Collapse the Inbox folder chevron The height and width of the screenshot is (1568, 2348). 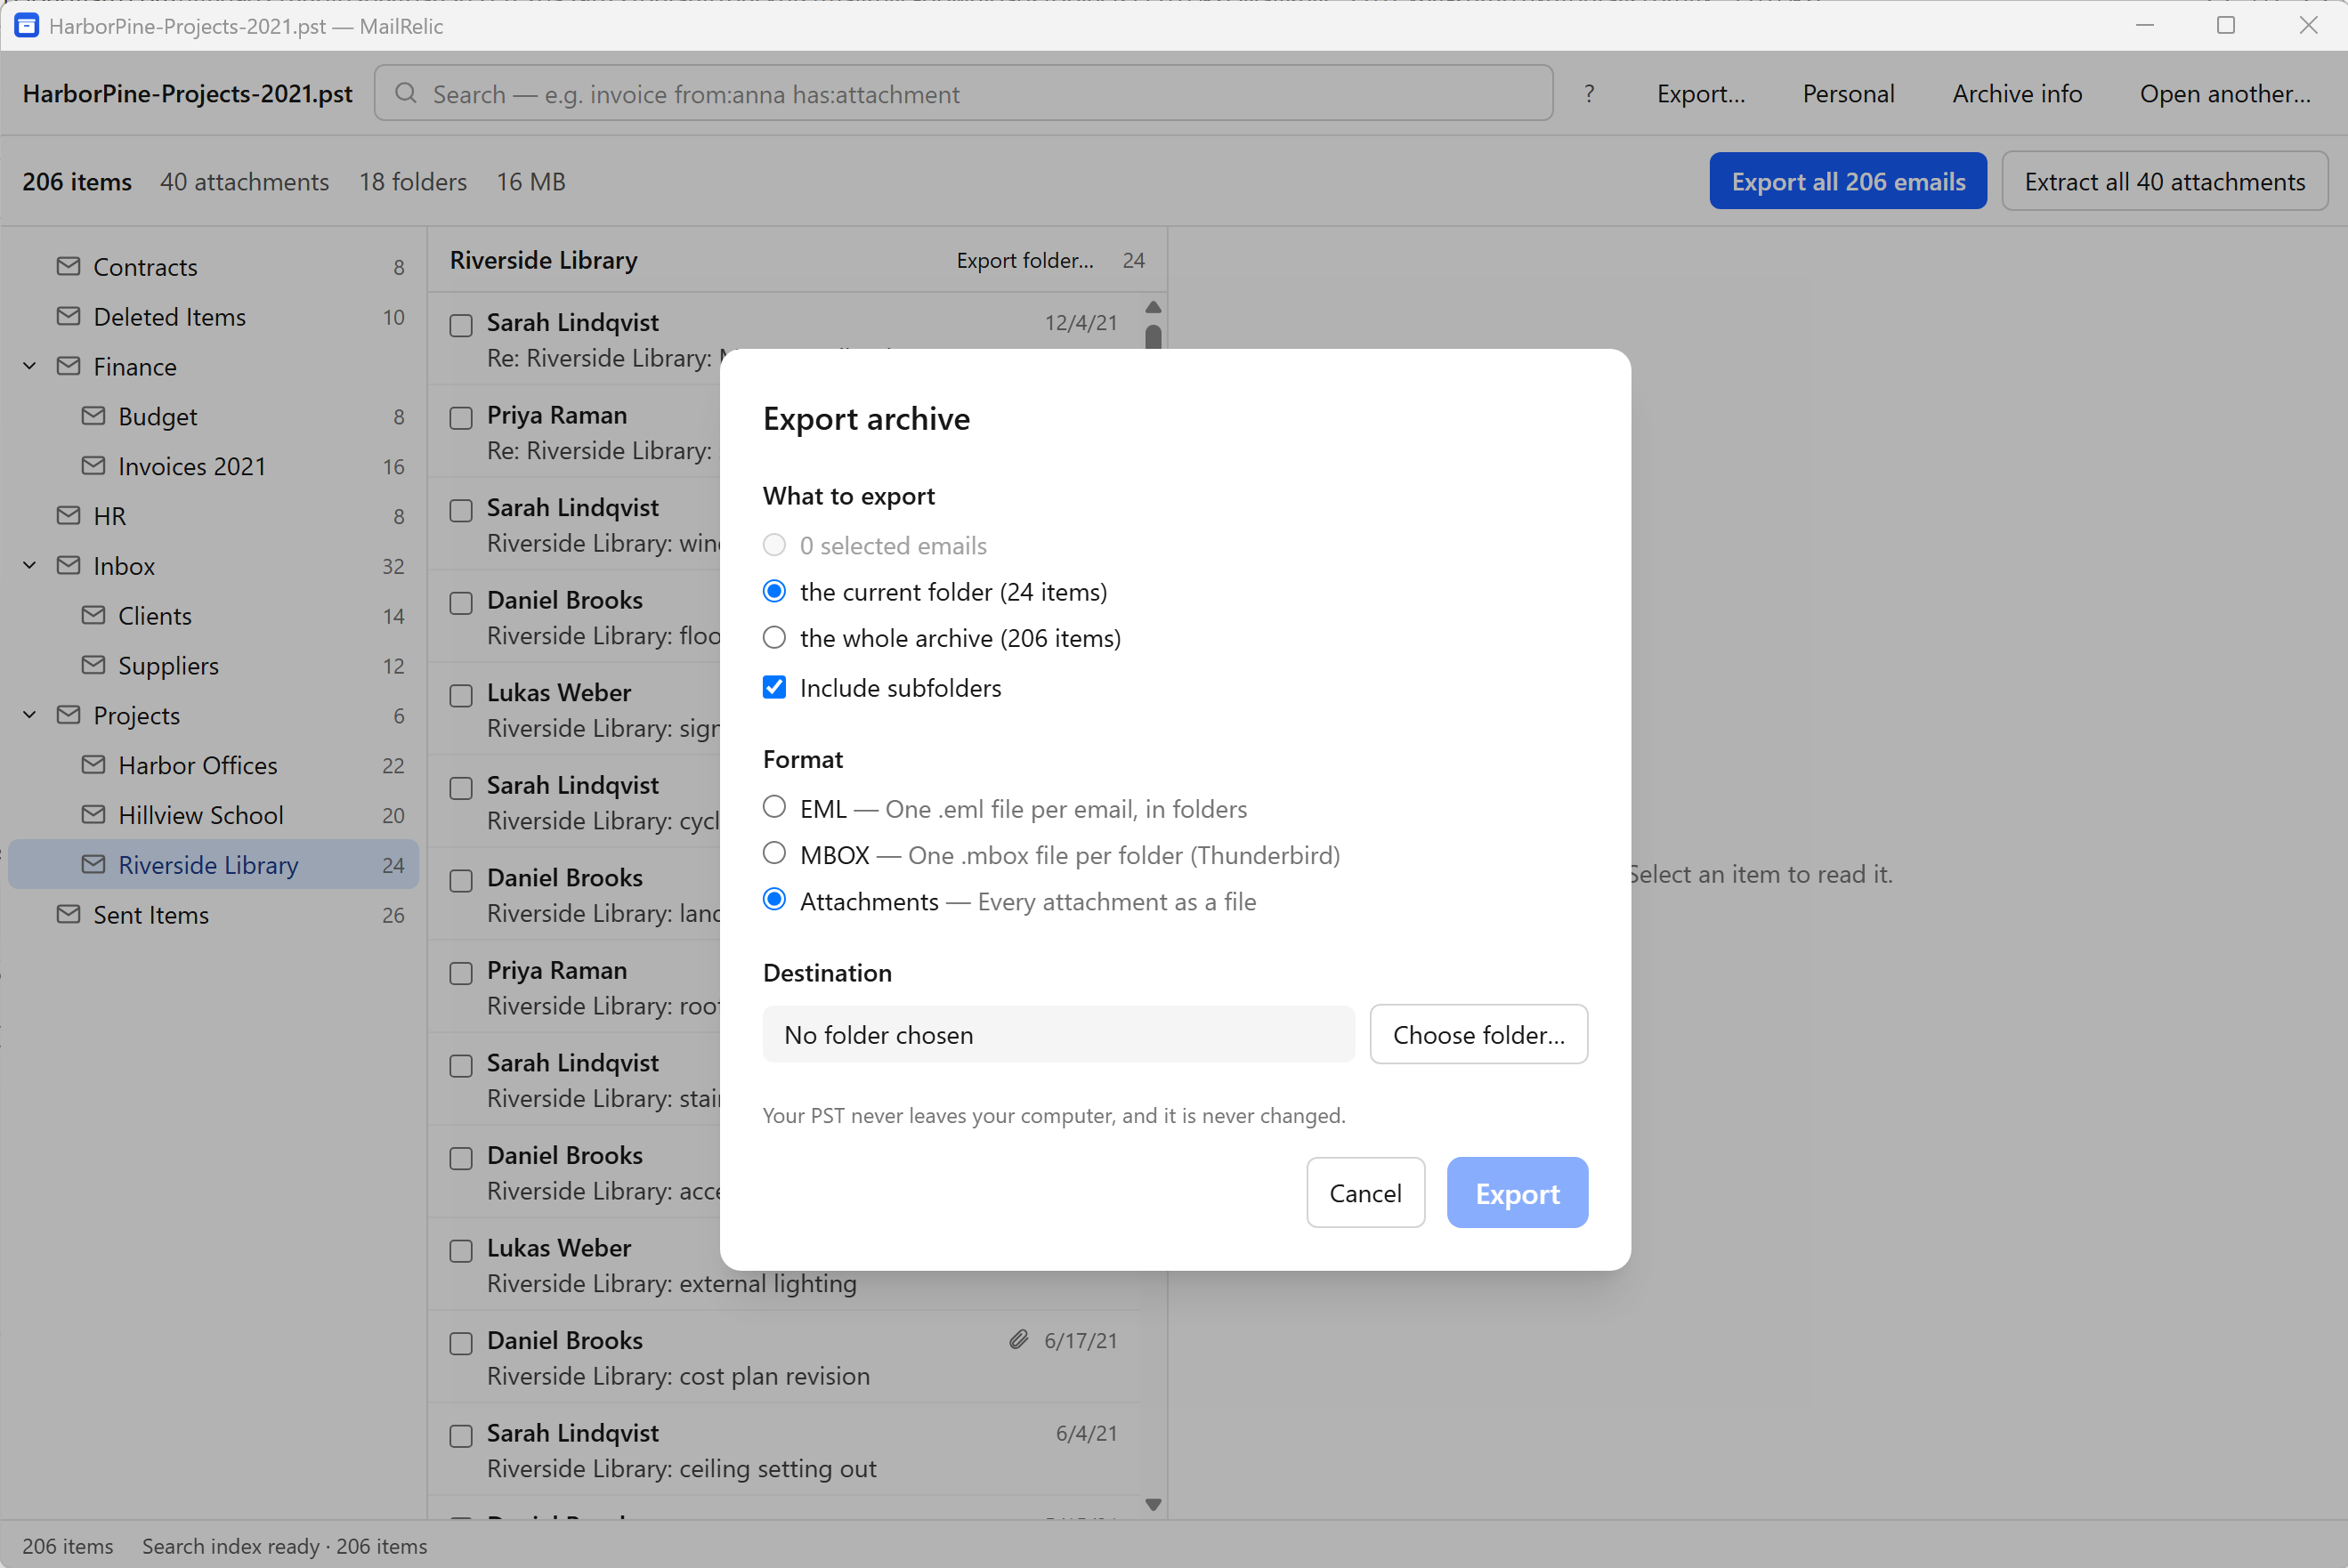pos(30,566)
